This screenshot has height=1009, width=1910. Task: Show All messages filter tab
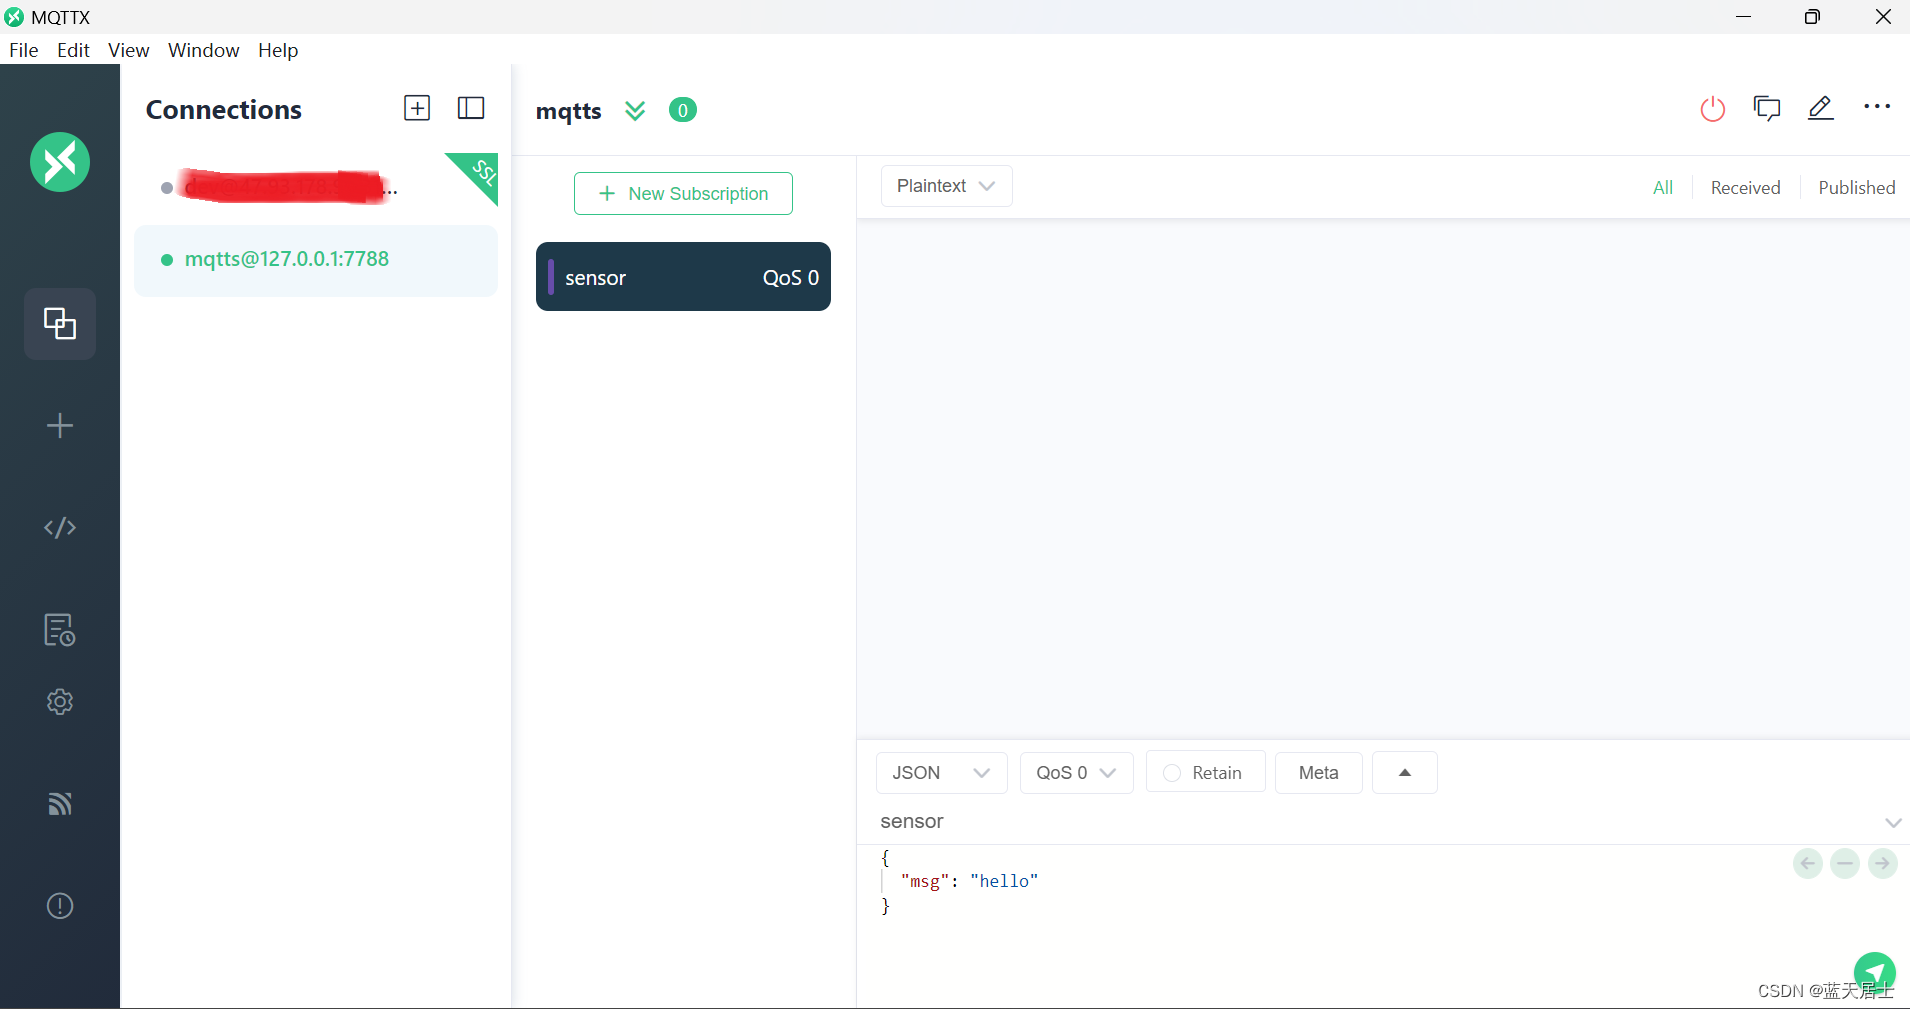pos(1663,188)
